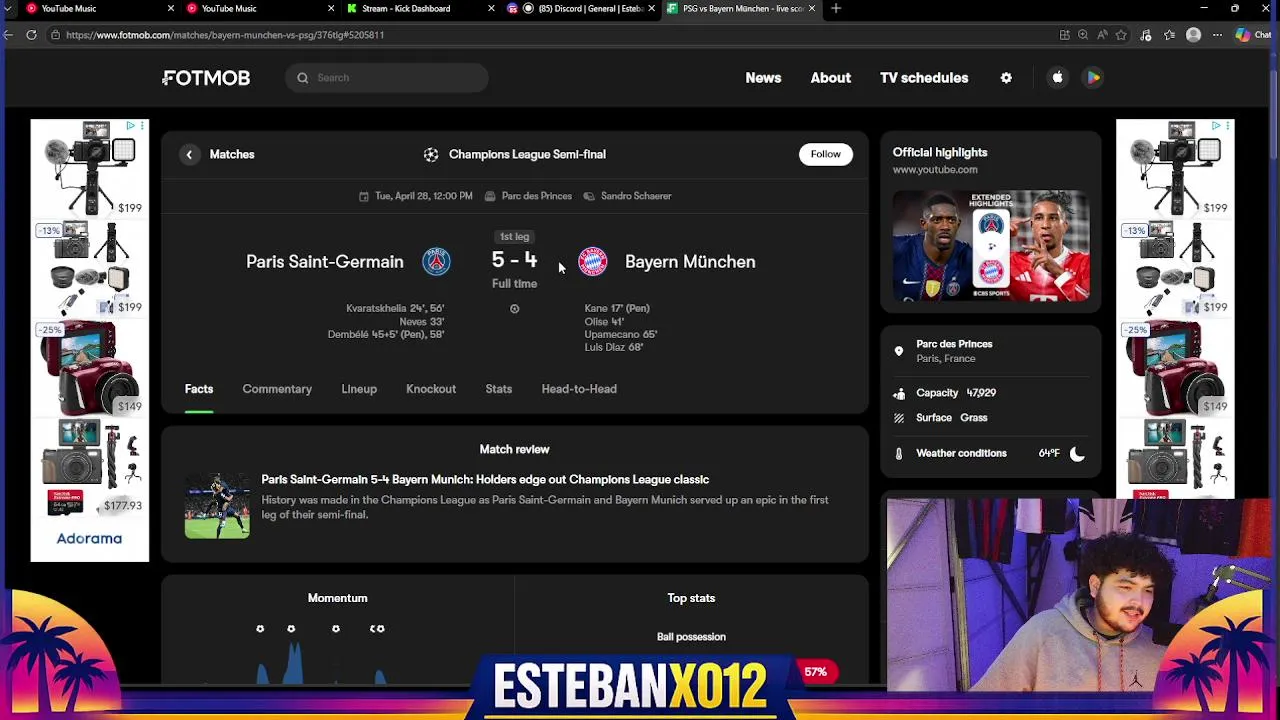The image size is (1280, 720).
Task: Click the Ball possession label
Action: (x=691, y=637)
